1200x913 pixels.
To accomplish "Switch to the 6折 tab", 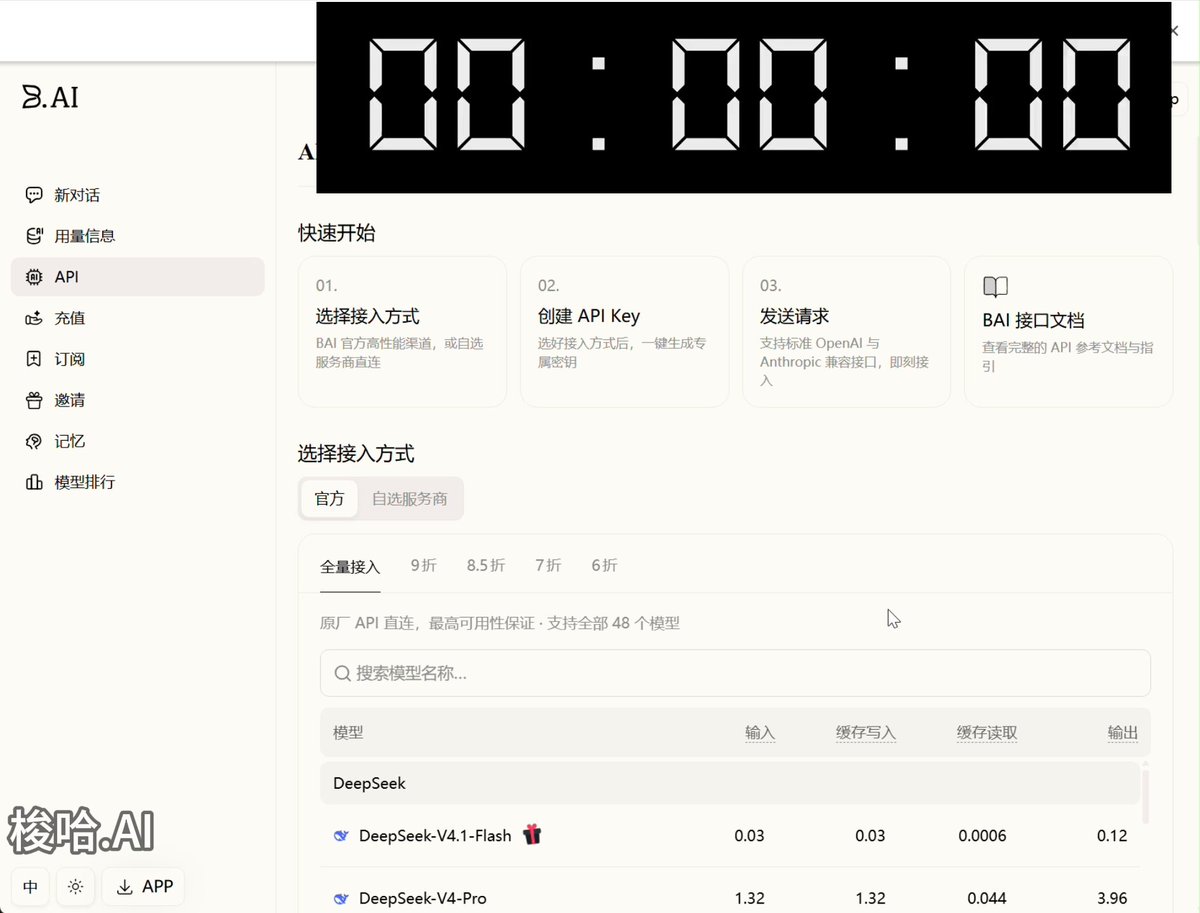I will (x=604, y=566).
